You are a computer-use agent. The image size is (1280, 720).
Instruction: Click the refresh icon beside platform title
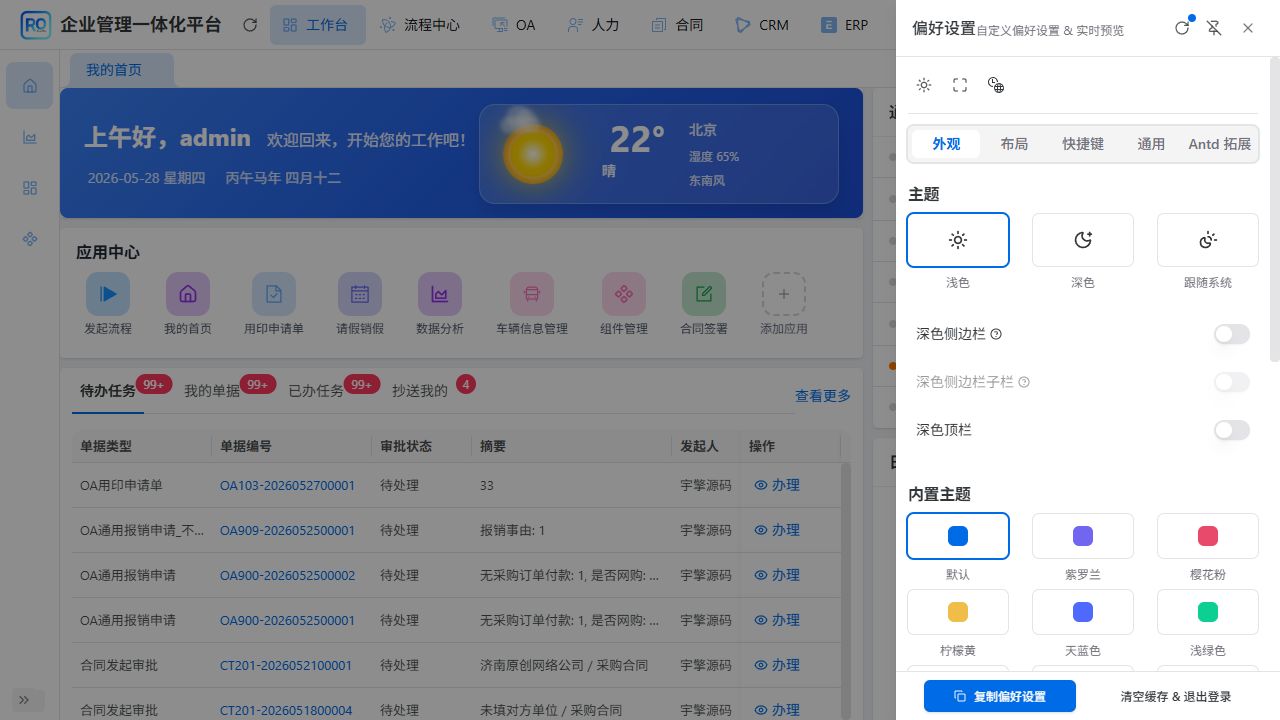pyautogui.click(x=250, y=25)
